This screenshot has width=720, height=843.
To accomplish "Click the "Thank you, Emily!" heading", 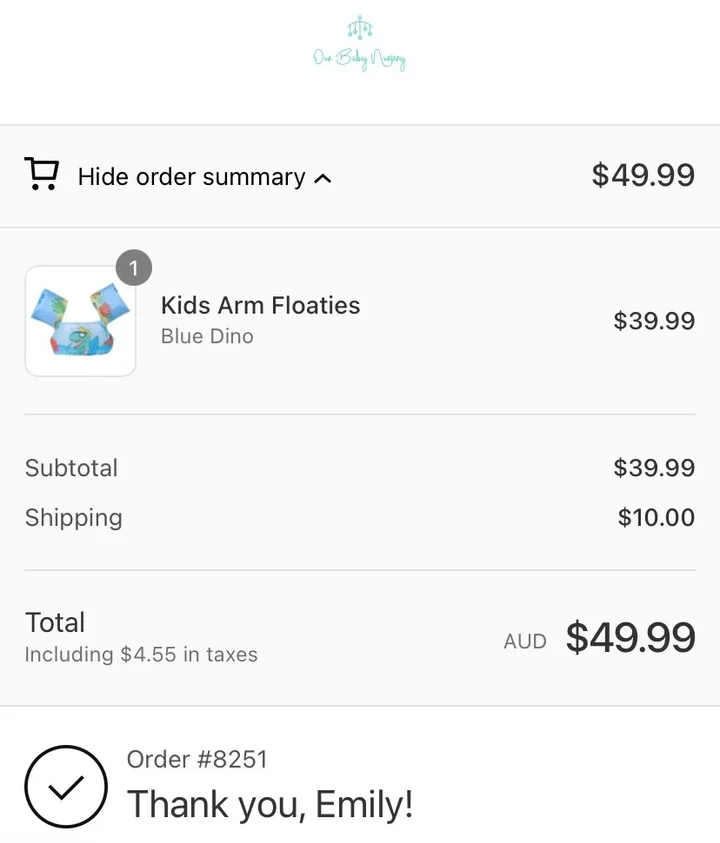I will (270, 804).
